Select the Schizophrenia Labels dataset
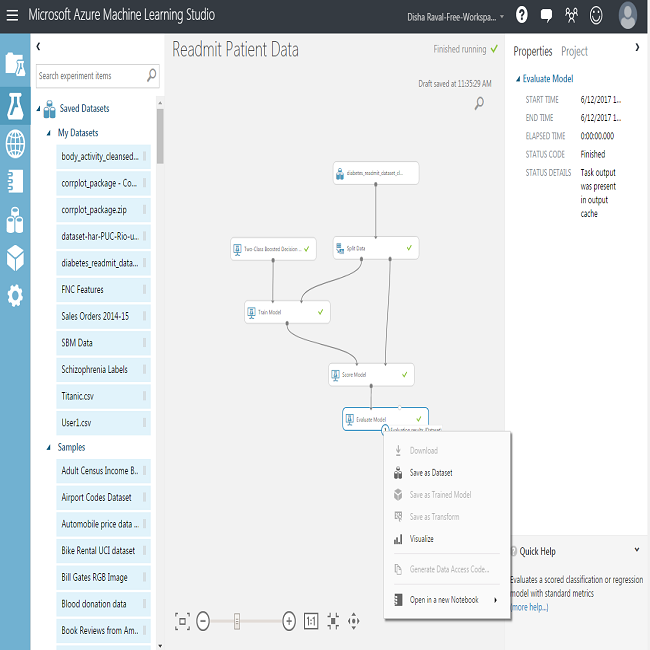Screen dimensions: 650x650 (103, 369)
